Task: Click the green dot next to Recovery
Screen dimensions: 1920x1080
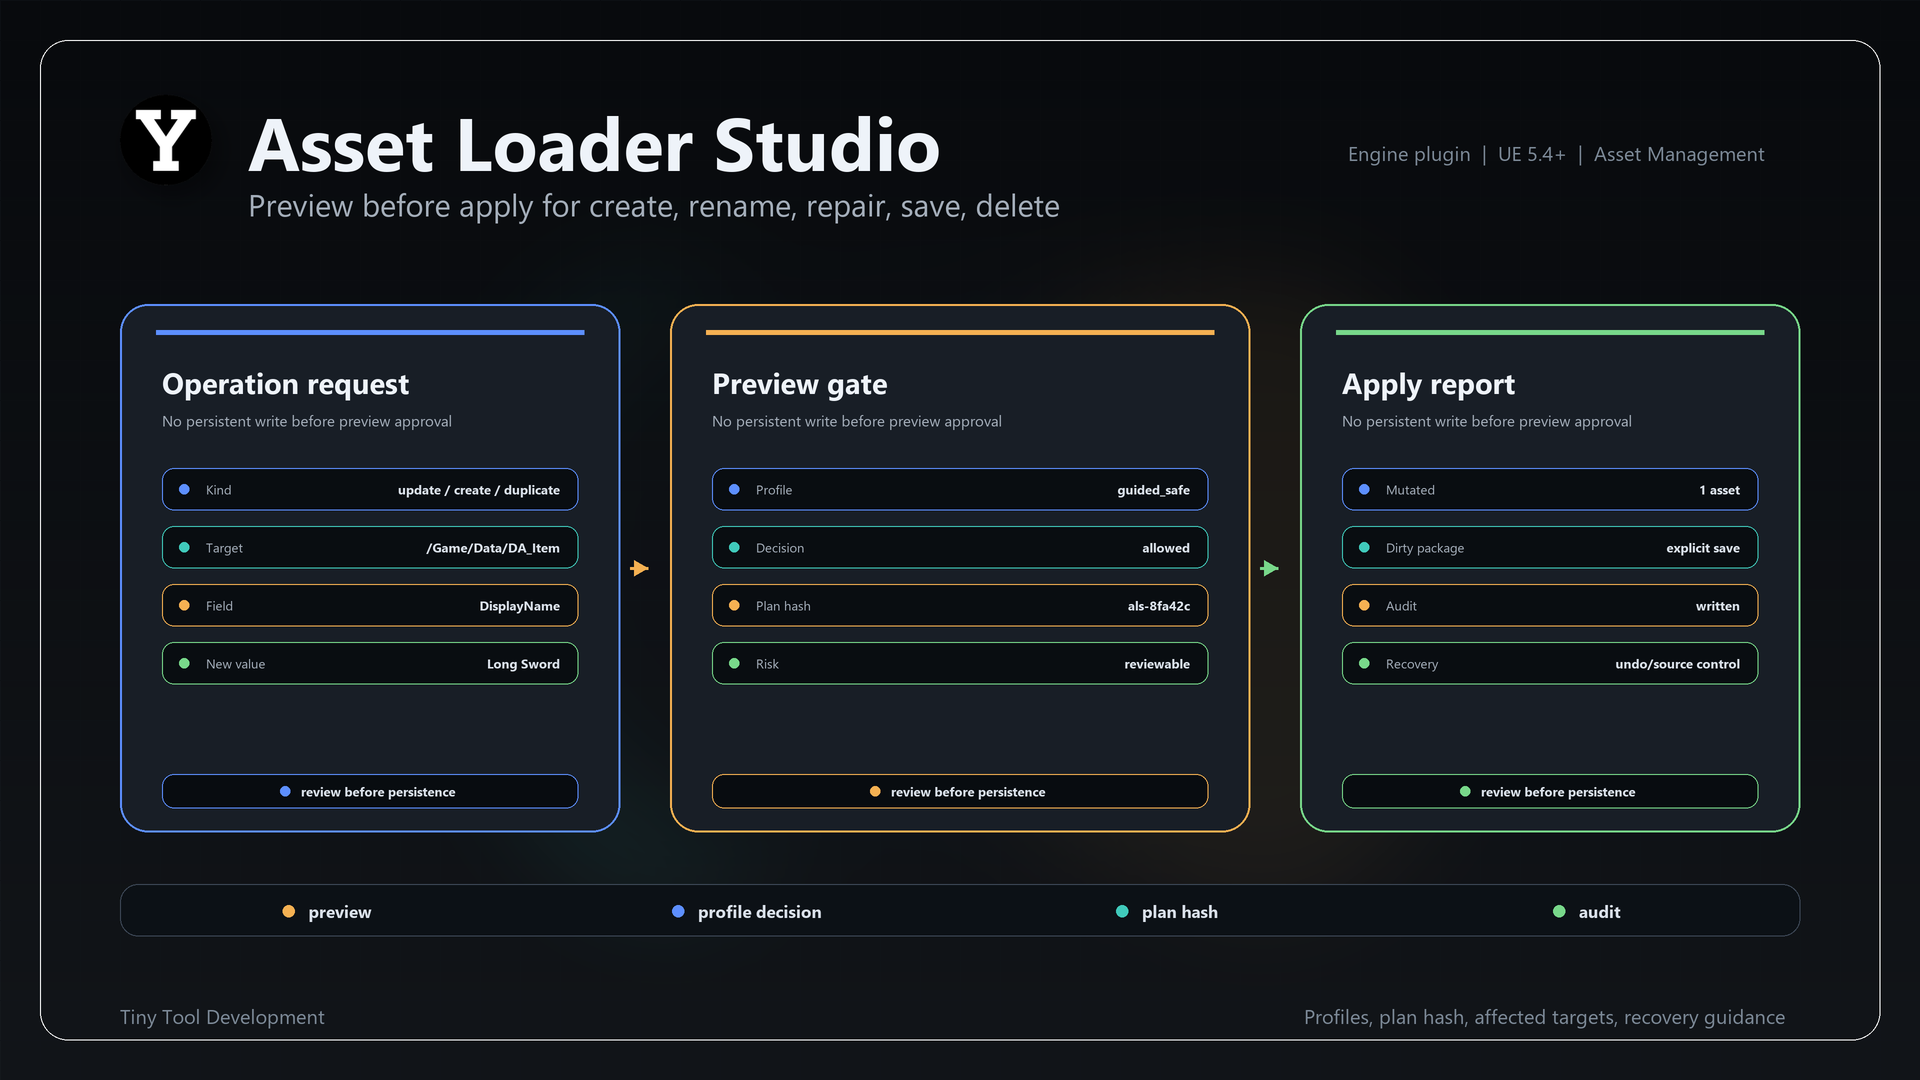Action: click(1364, 664)
